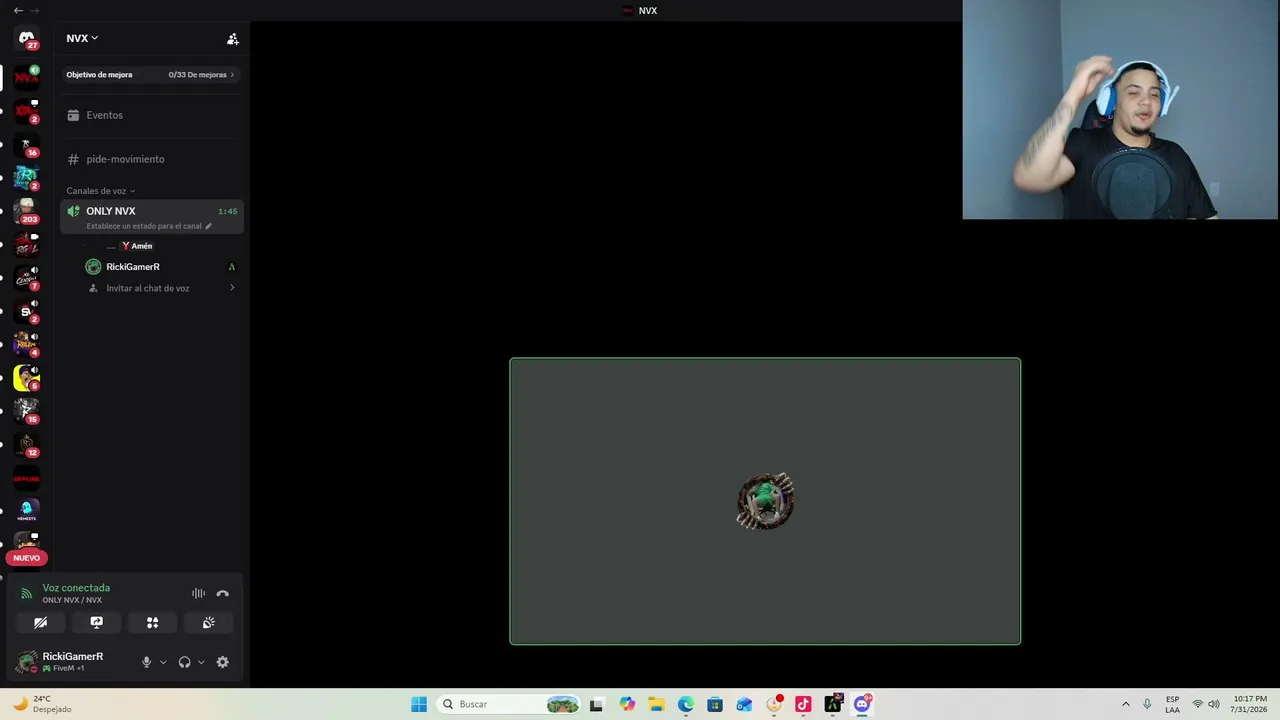Show hidden system tray icons
Image resolution: width=1280 pixels, height=720 pixels.
pyautogui.click(x=1125, y=704)
